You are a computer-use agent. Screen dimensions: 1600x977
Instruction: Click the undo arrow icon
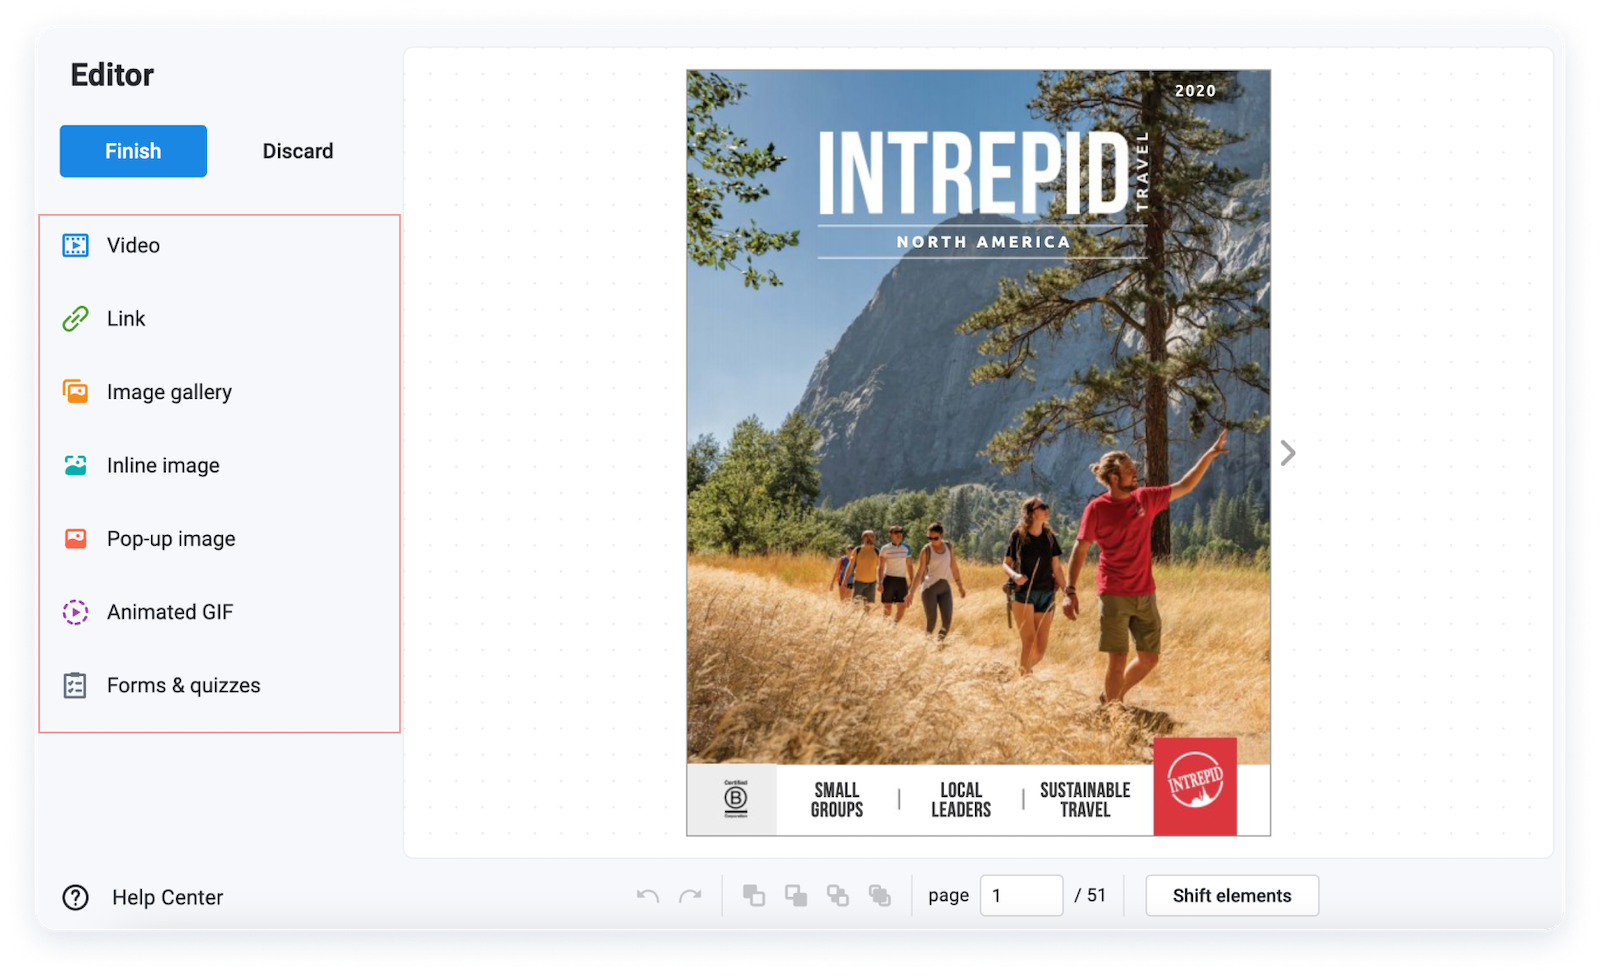[648, 896]
